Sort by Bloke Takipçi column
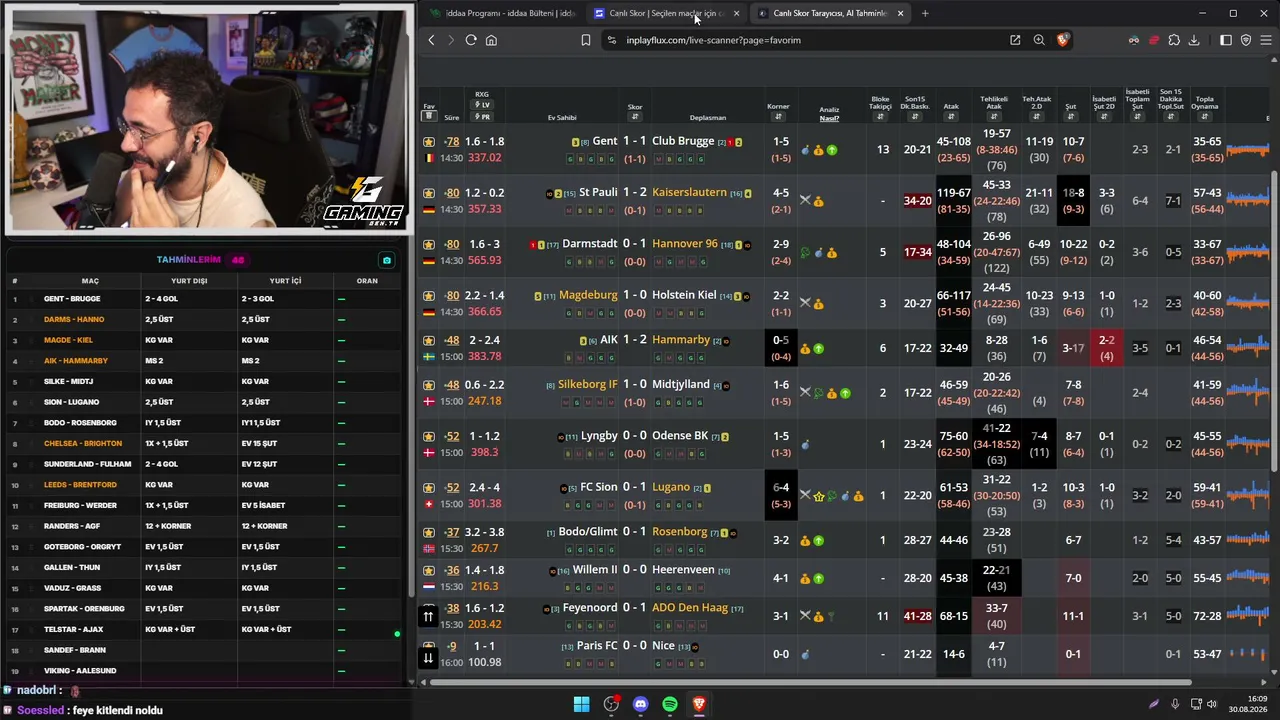 coord(880,117)
